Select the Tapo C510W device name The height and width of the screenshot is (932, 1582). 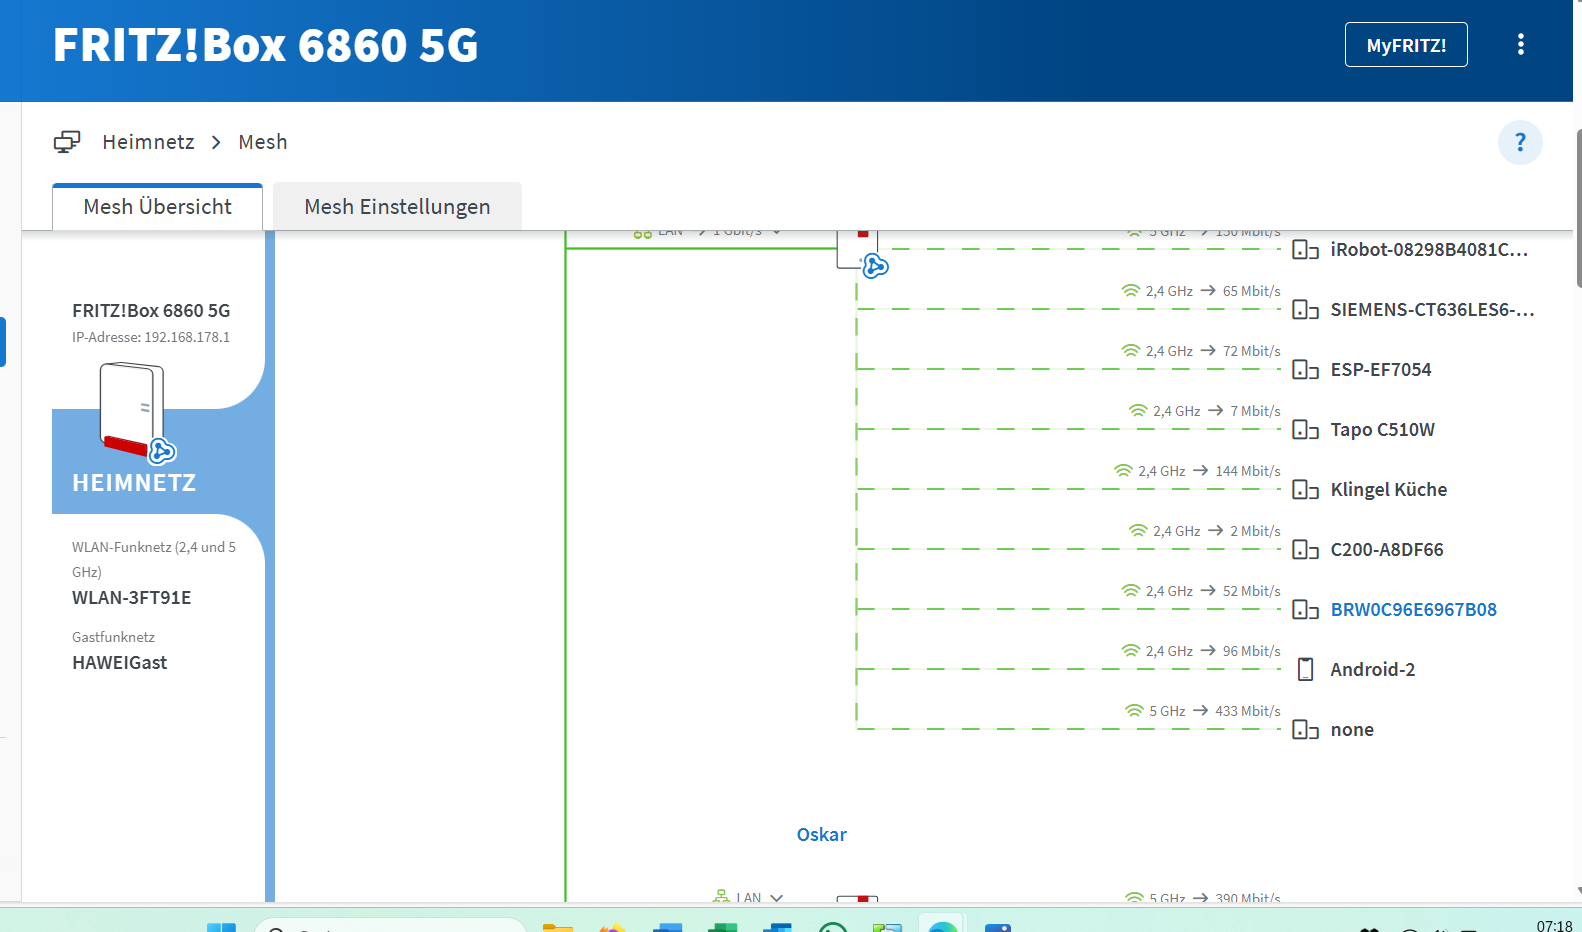click(1382, 429)
